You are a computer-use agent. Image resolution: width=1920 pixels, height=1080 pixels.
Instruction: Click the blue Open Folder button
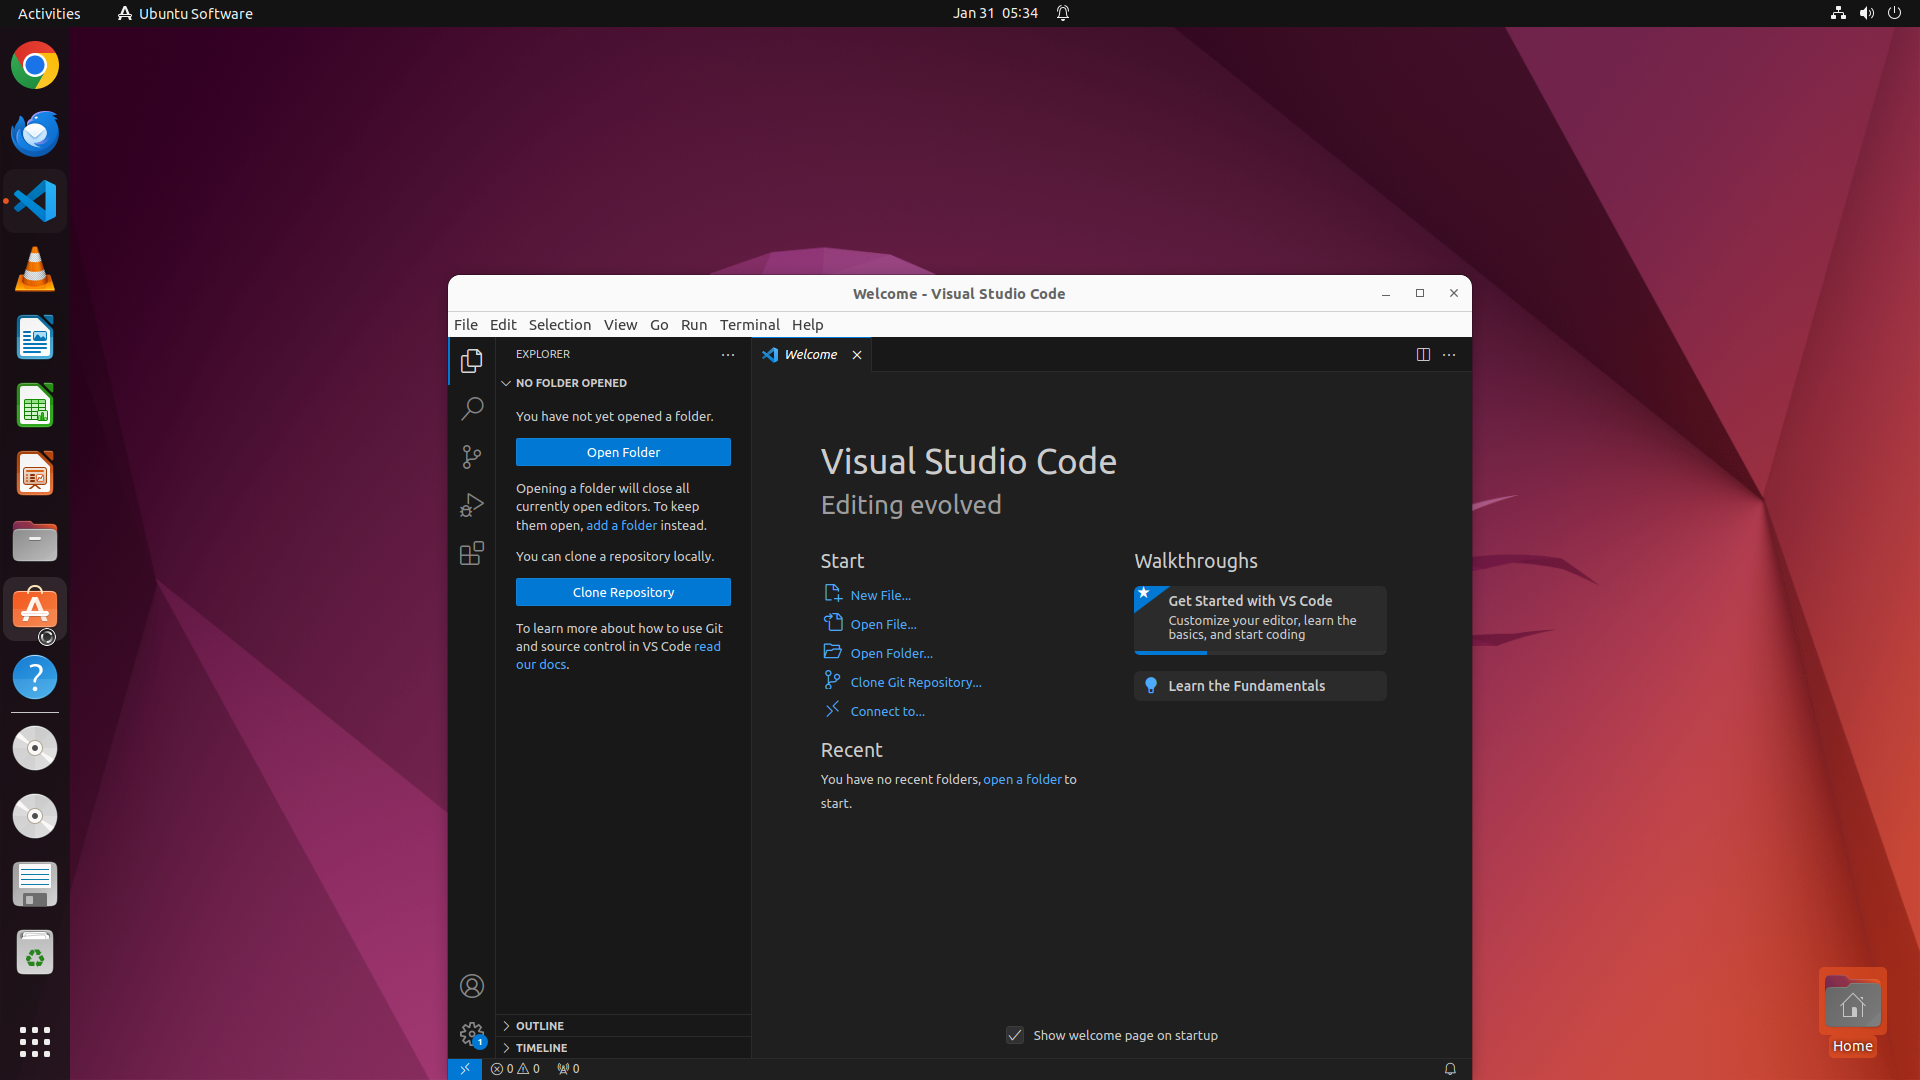click(623, 452)
